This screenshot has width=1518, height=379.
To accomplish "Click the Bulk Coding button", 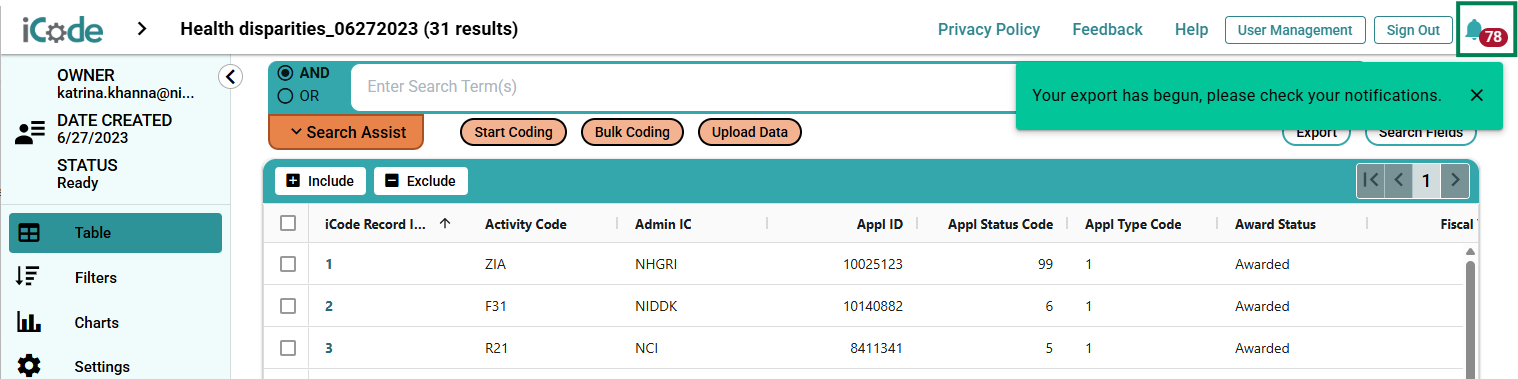I will (x=632, y=132).
